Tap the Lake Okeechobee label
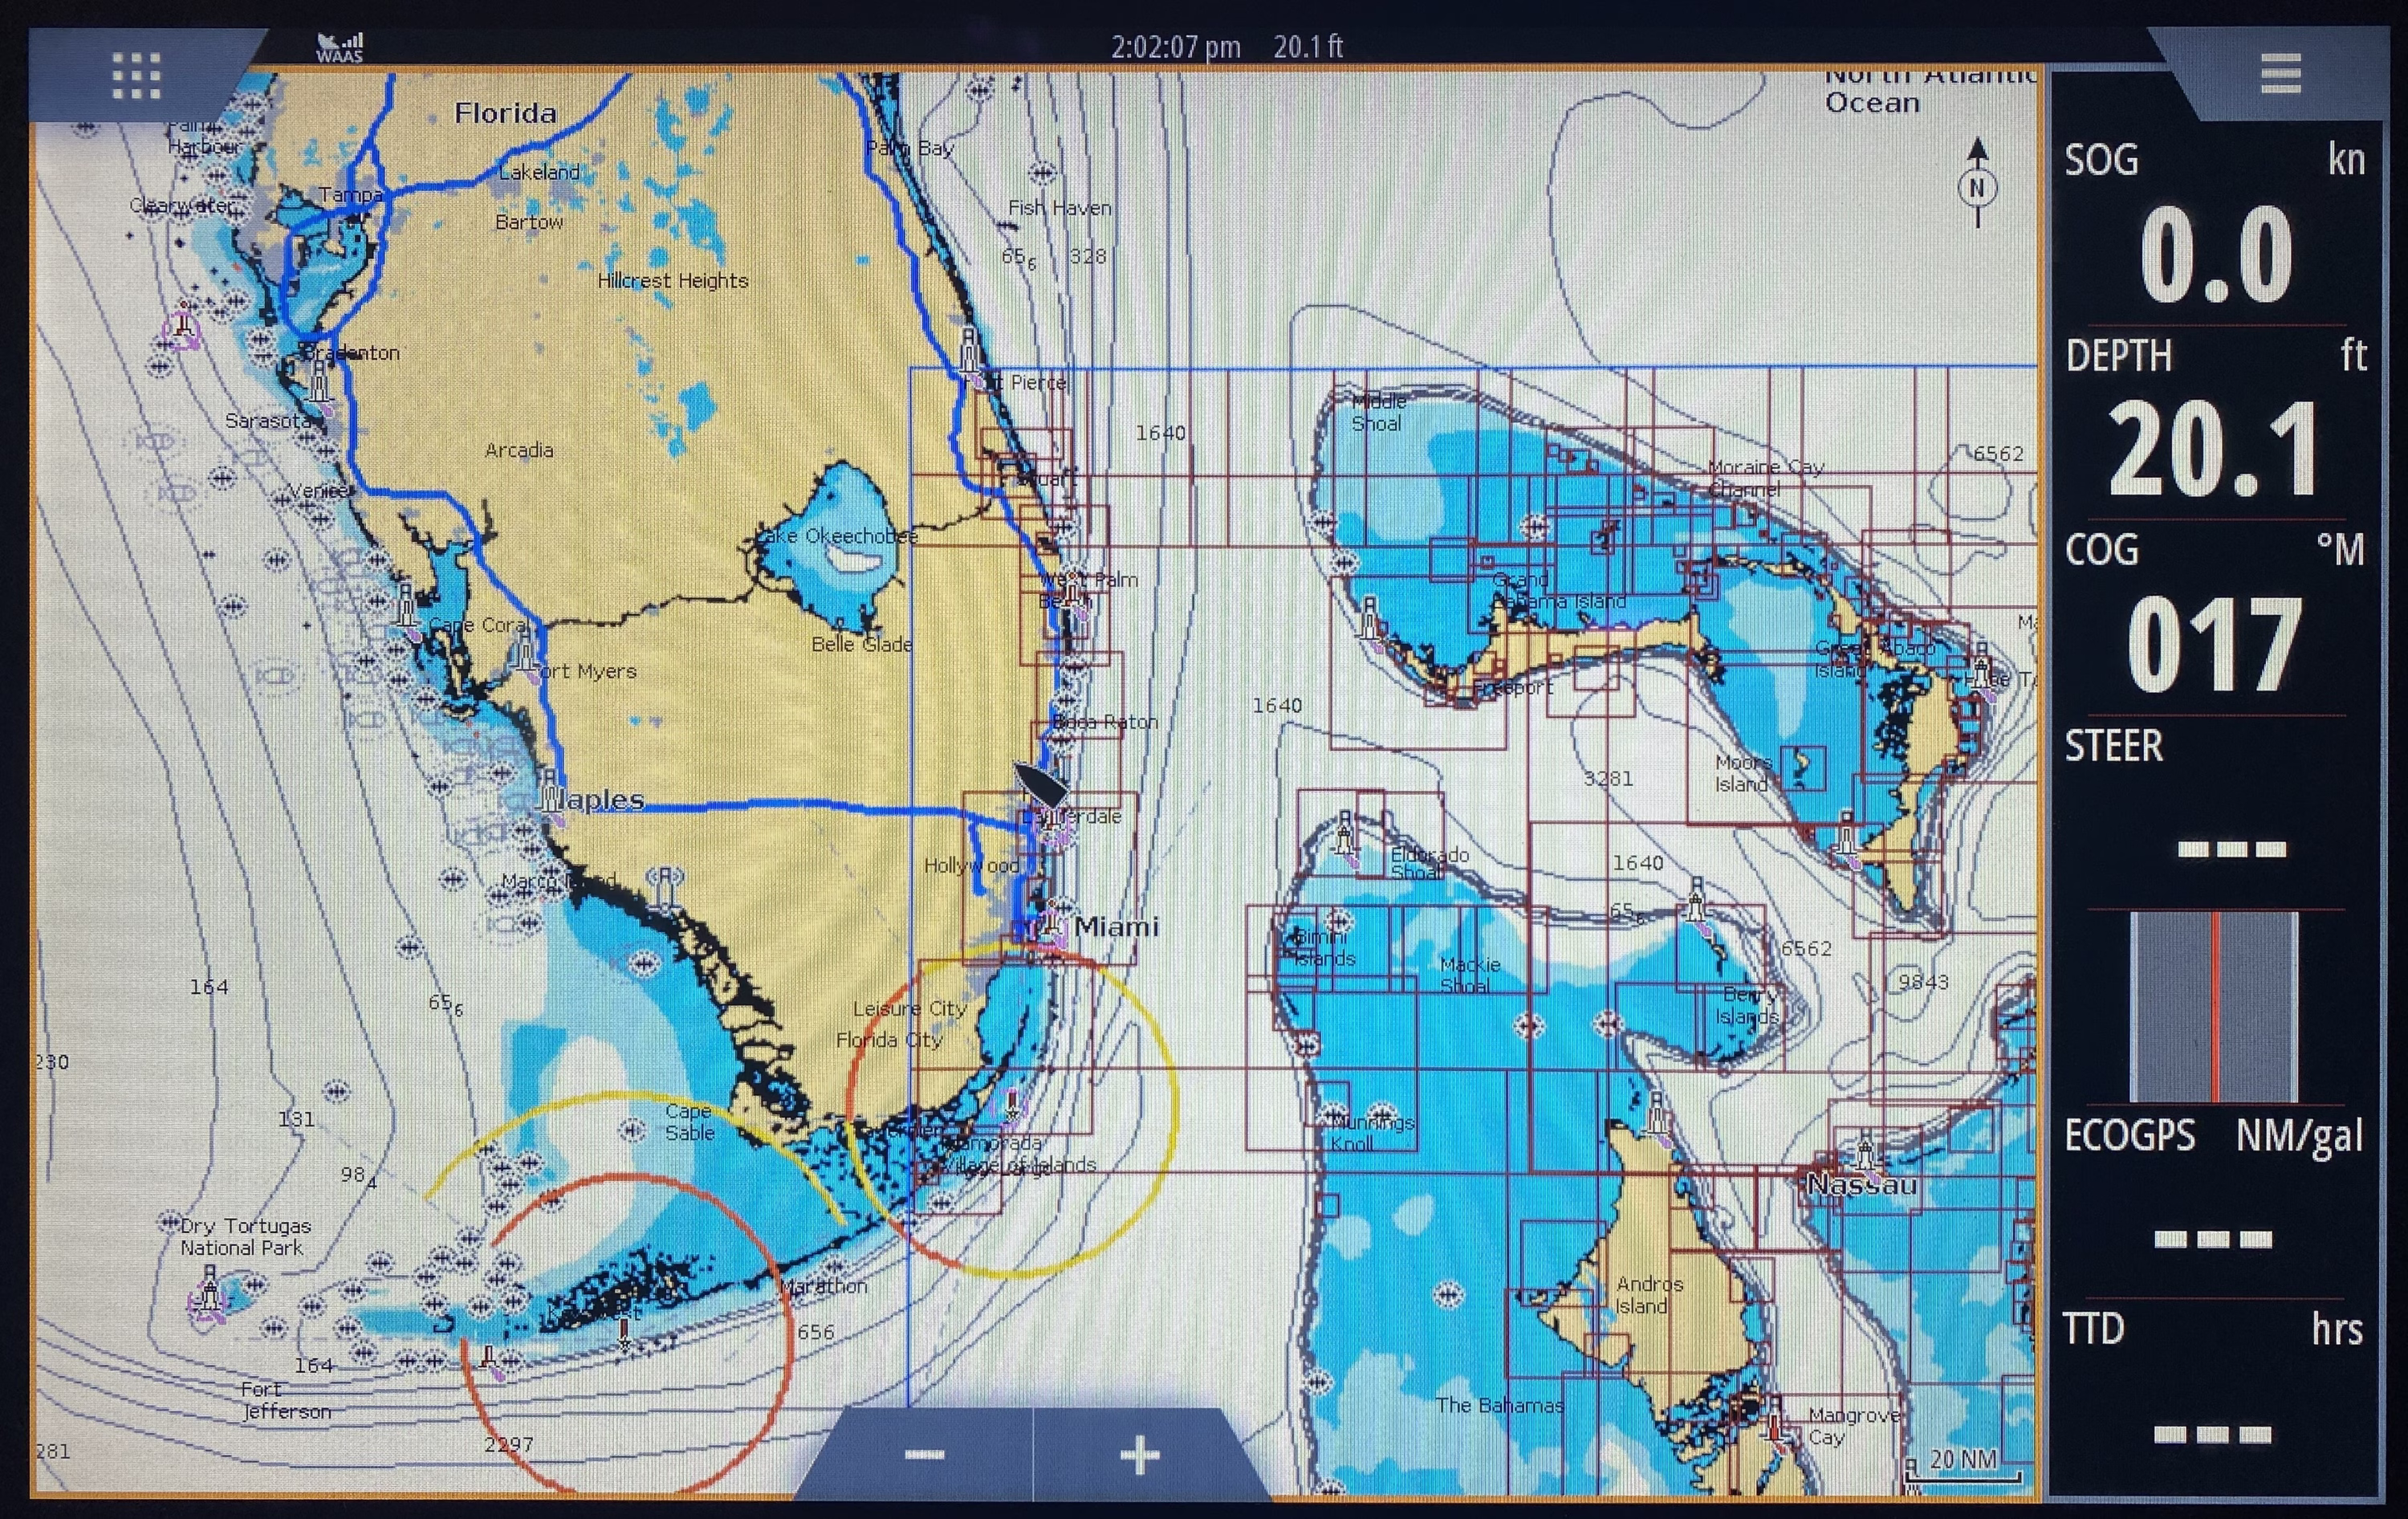 (x=838, y=536)
